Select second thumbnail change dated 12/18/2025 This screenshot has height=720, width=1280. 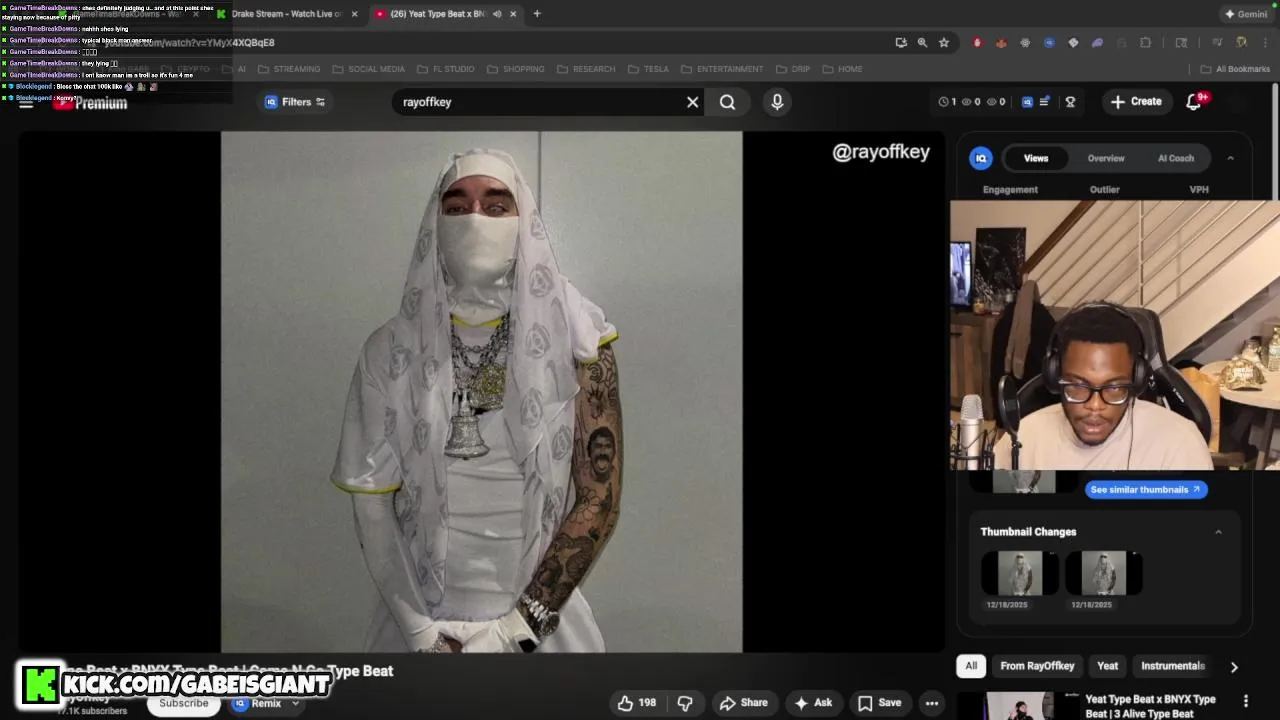click(x=1104, y=573)
